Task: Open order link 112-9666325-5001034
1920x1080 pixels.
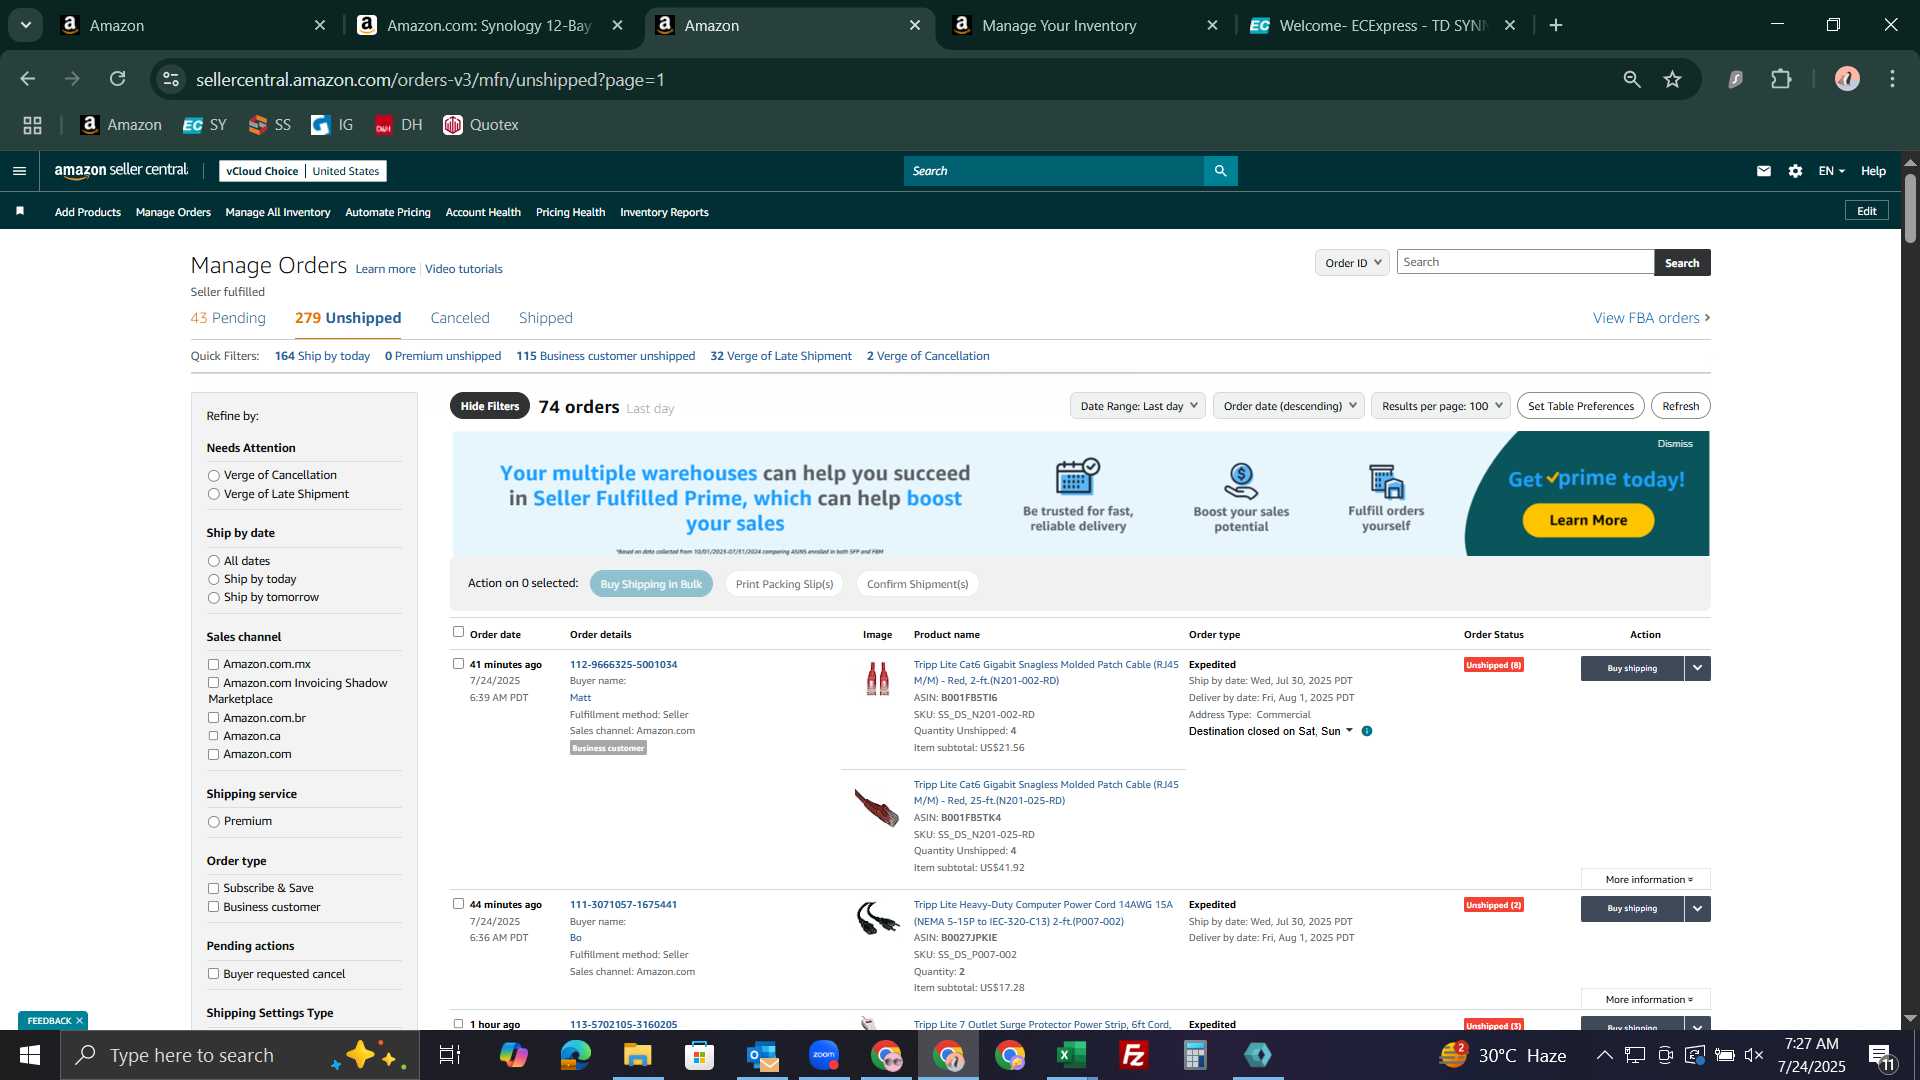Action: [x=623, y=665]
